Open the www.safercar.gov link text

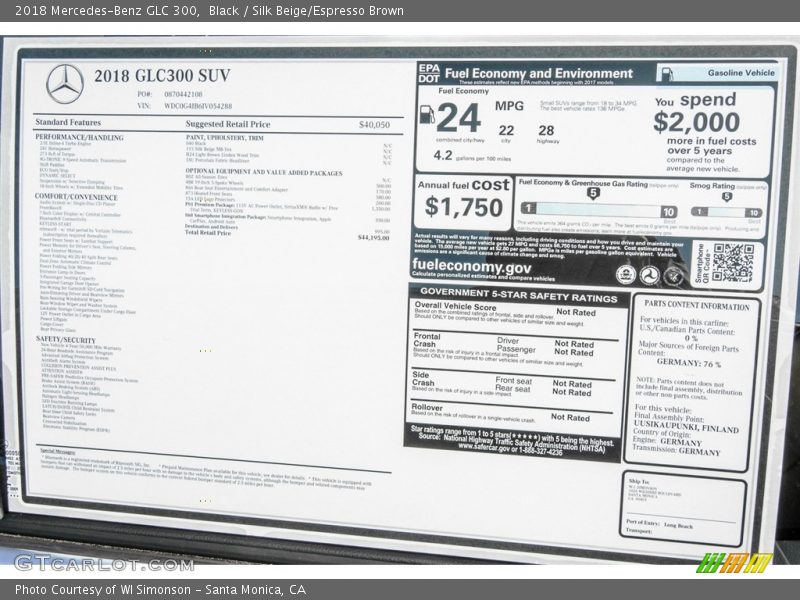[x=484, y=447]
